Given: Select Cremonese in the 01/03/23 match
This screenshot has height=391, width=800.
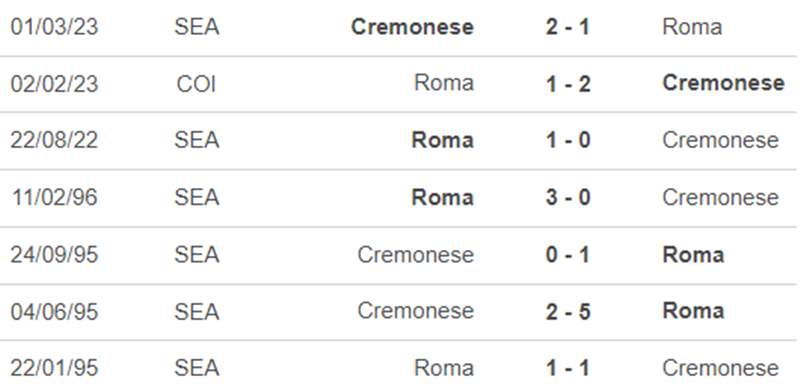Looking at the screenshot, I should pyautogui.click(x=412, y=27).
